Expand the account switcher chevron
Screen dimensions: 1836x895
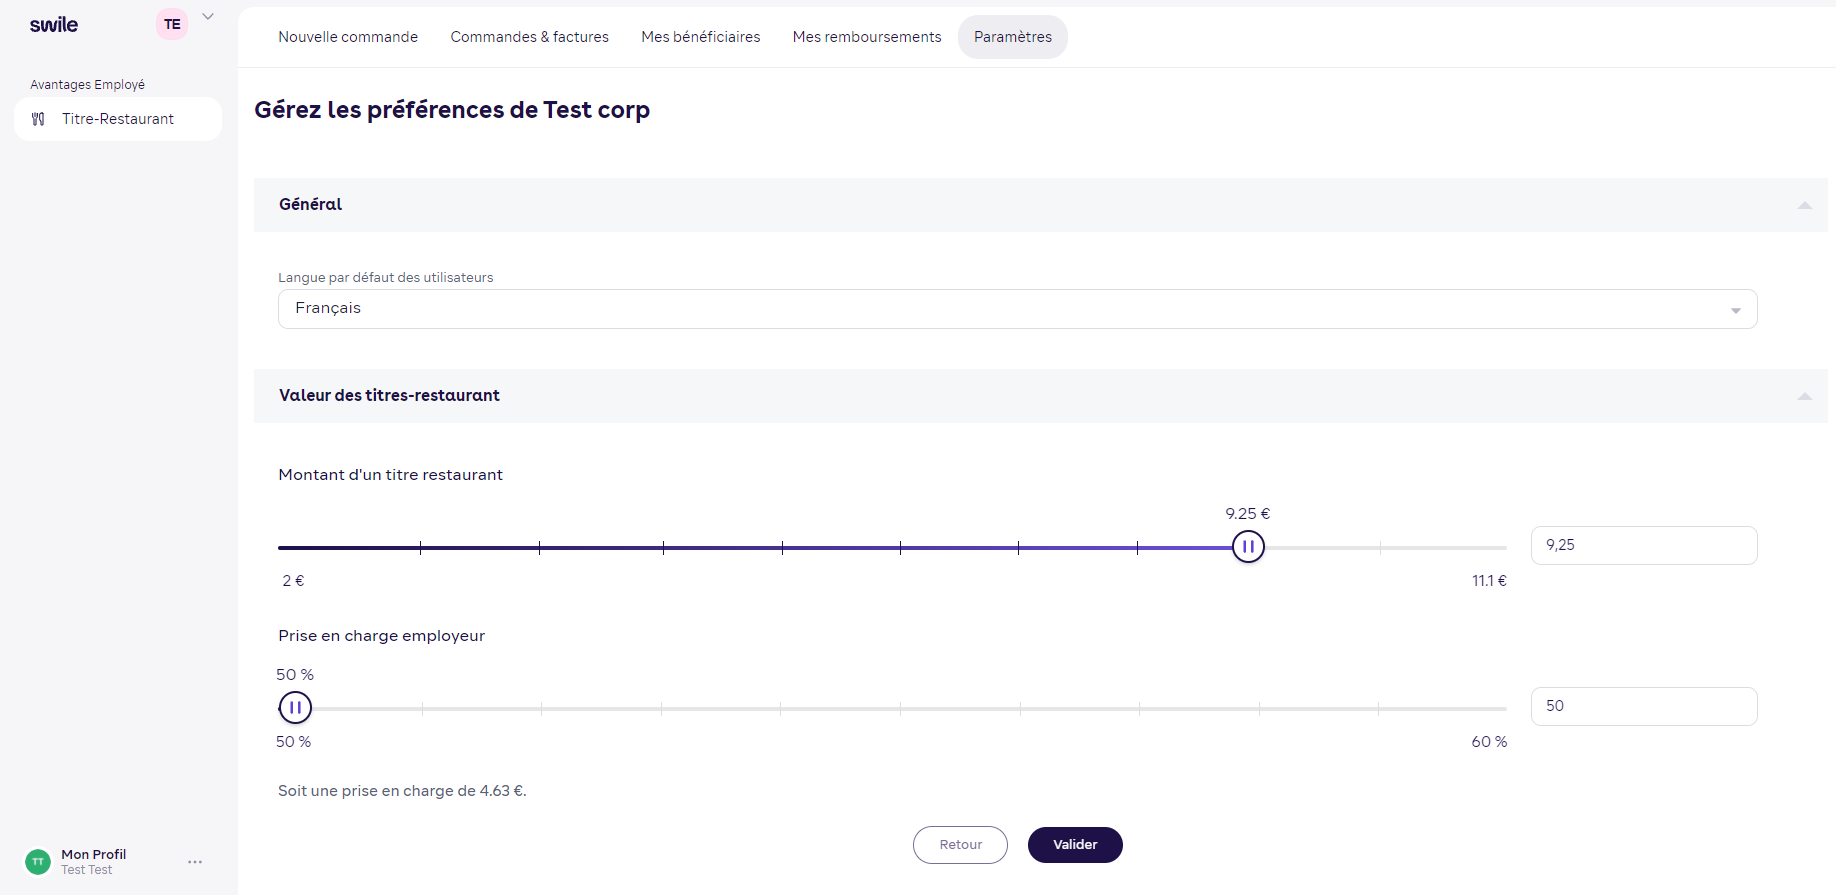[x=208, y=17]
